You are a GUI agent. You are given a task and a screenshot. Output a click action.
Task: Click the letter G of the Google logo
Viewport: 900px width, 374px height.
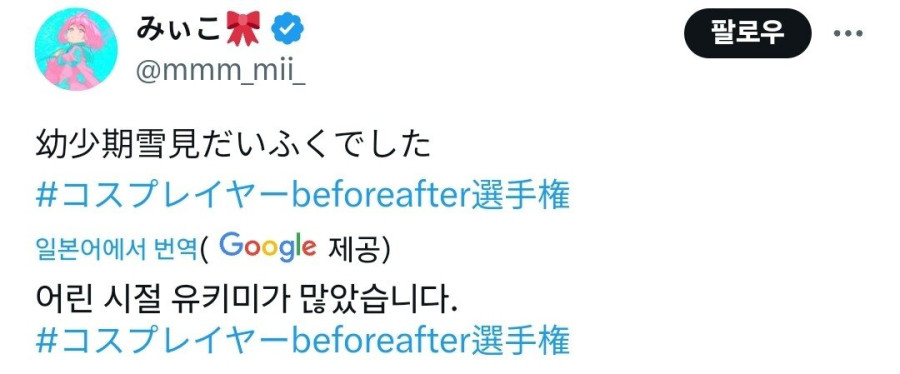[231, 244]
